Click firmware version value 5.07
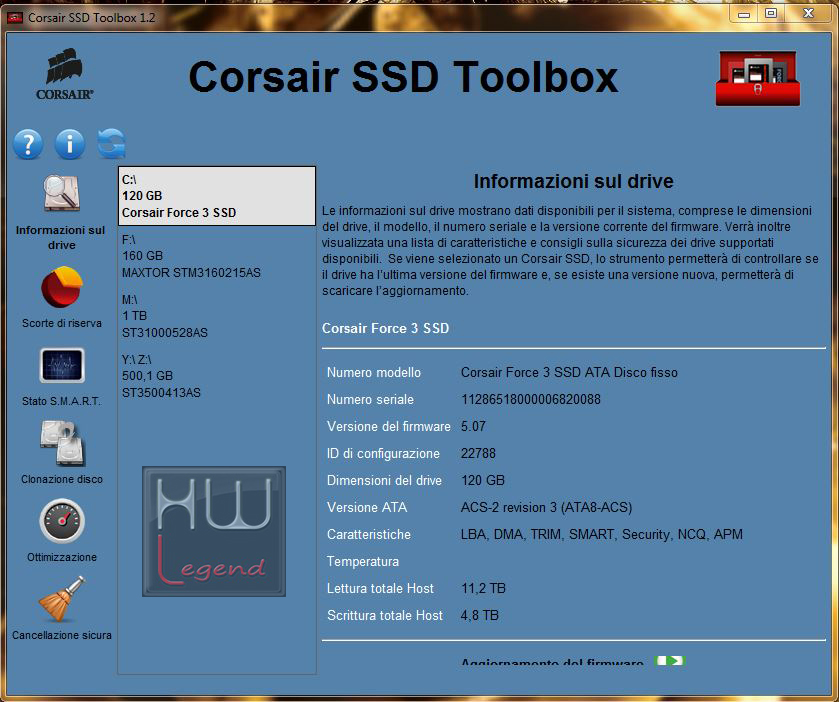The image size is (839, 702). [473, 426]
